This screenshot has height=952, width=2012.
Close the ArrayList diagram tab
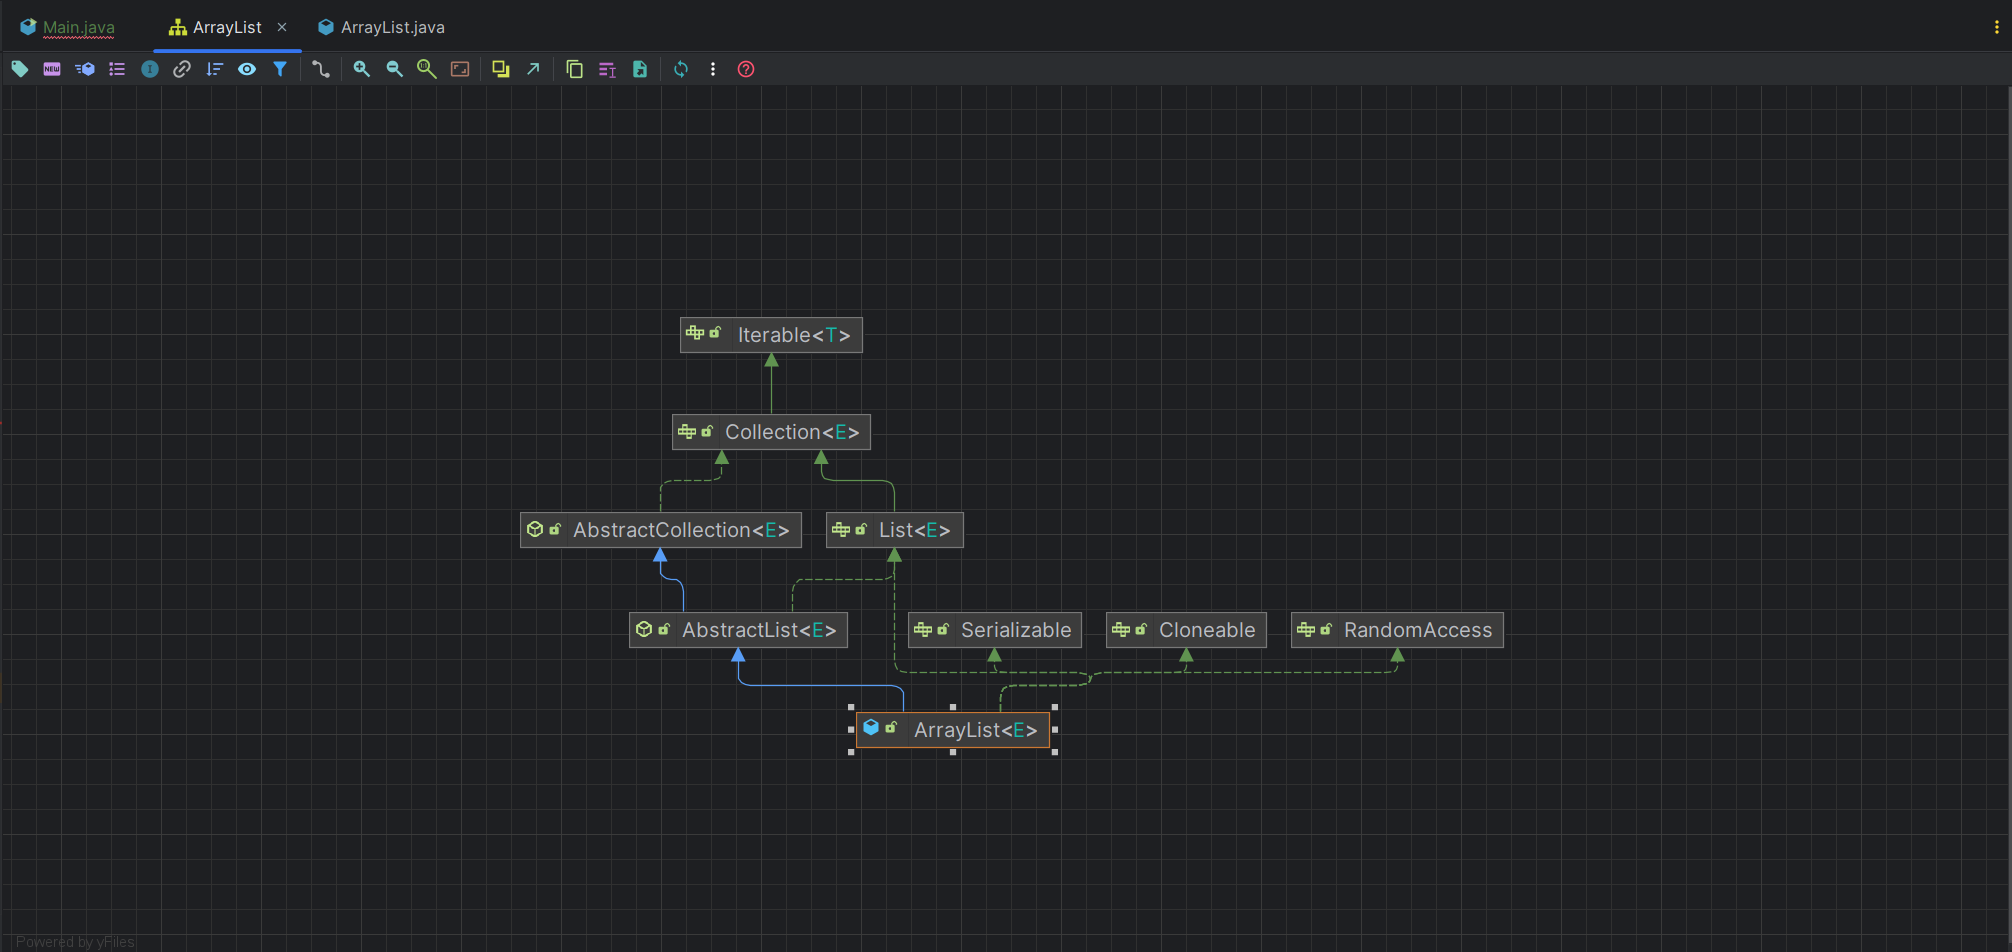282,27
